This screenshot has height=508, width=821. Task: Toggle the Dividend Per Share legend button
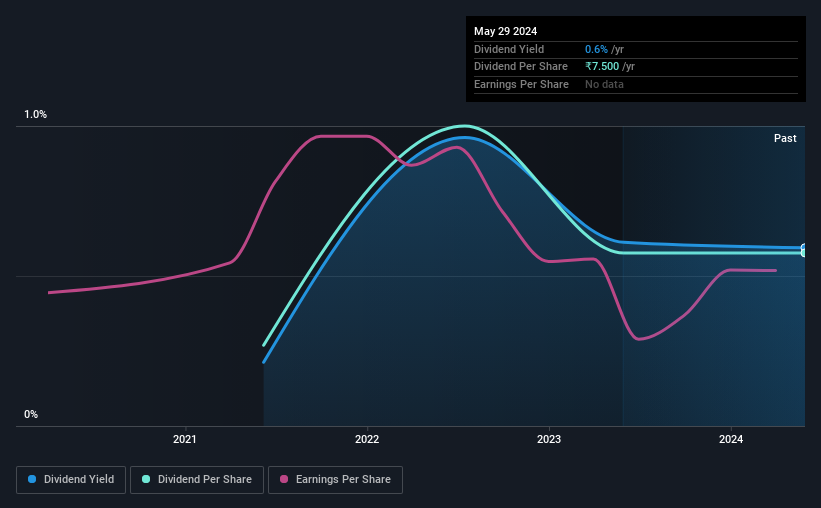pyautogui.click(x=197, y=480)
